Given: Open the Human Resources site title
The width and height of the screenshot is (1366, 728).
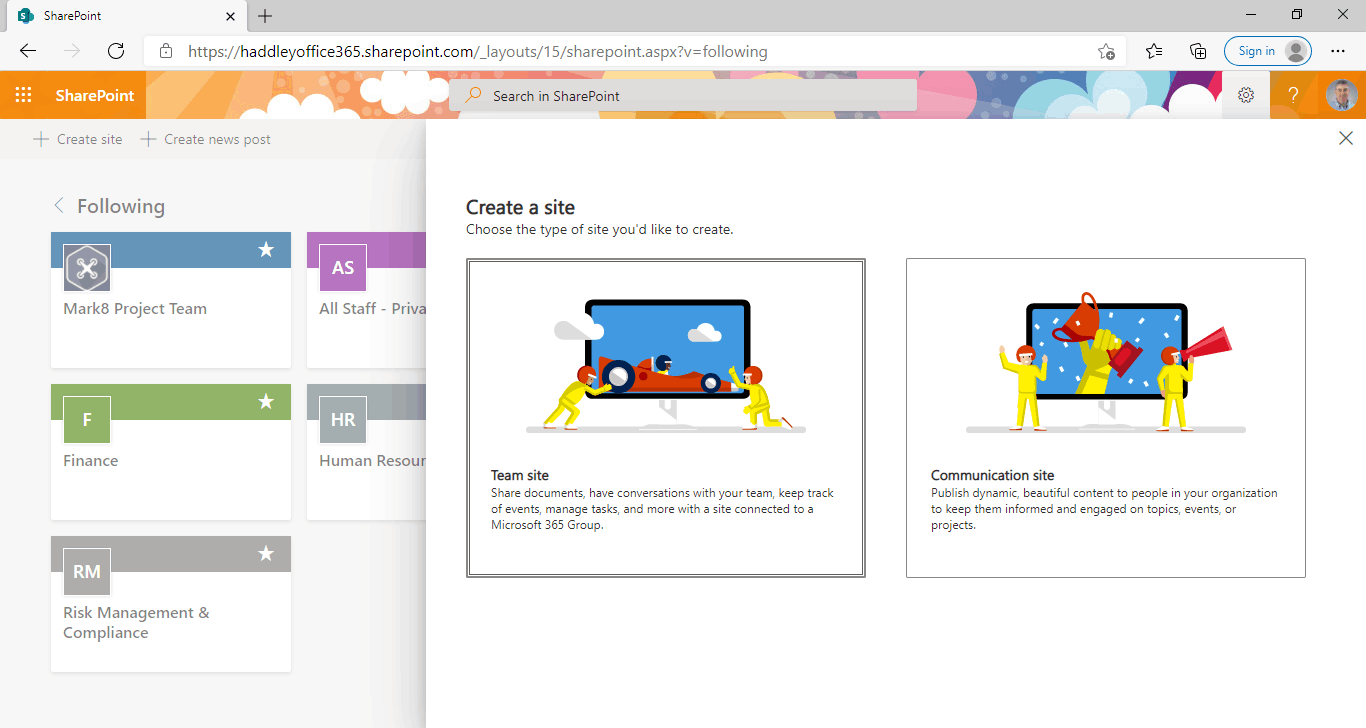Looking at the screenshot, I should (373, 461).
